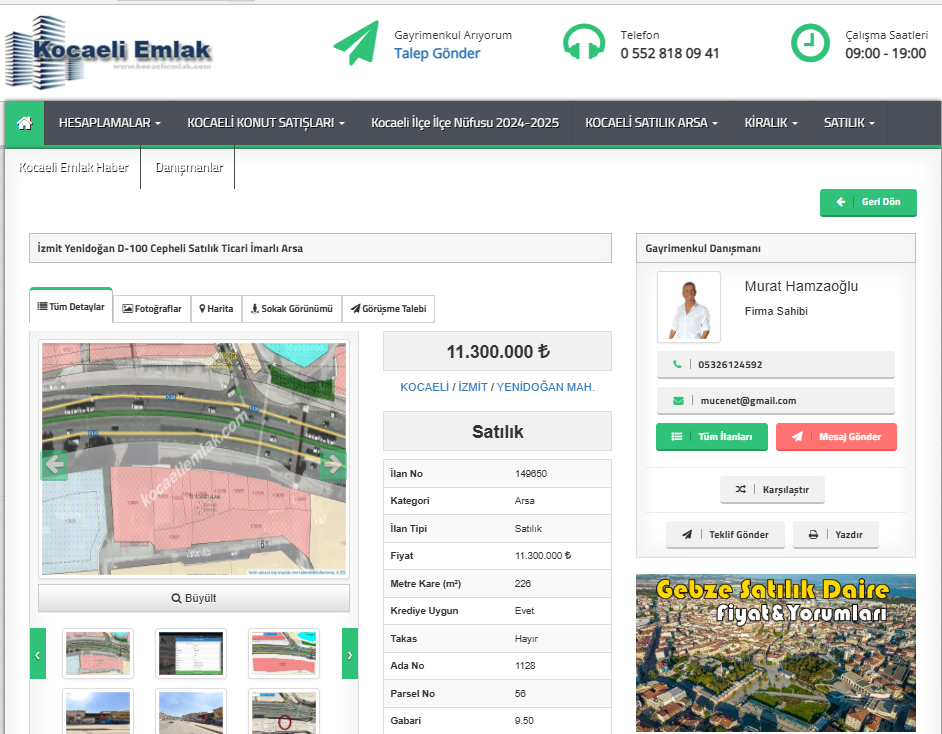
Task: Show the previous photo with the left arrow
Action: click(54, 464)
